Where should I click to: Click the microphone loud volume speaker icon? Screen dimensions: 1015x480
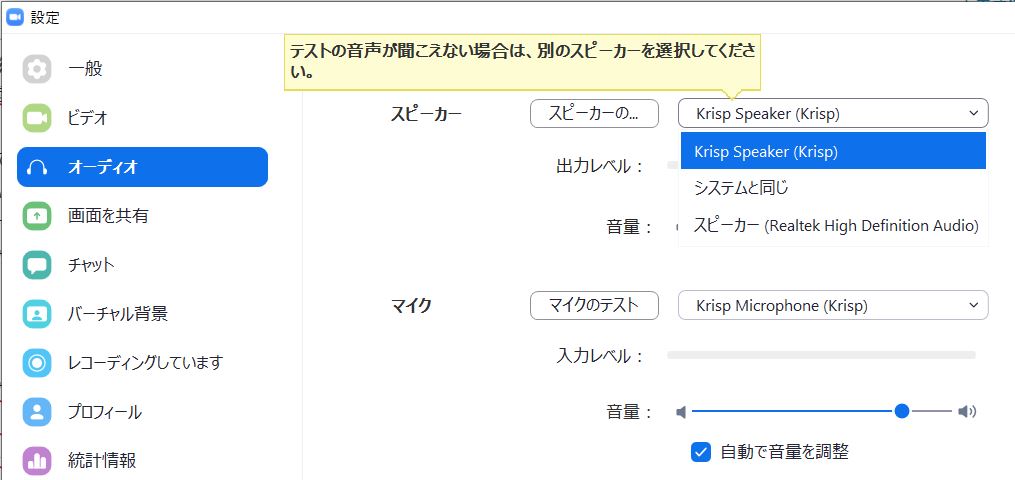tap(967, 411)
